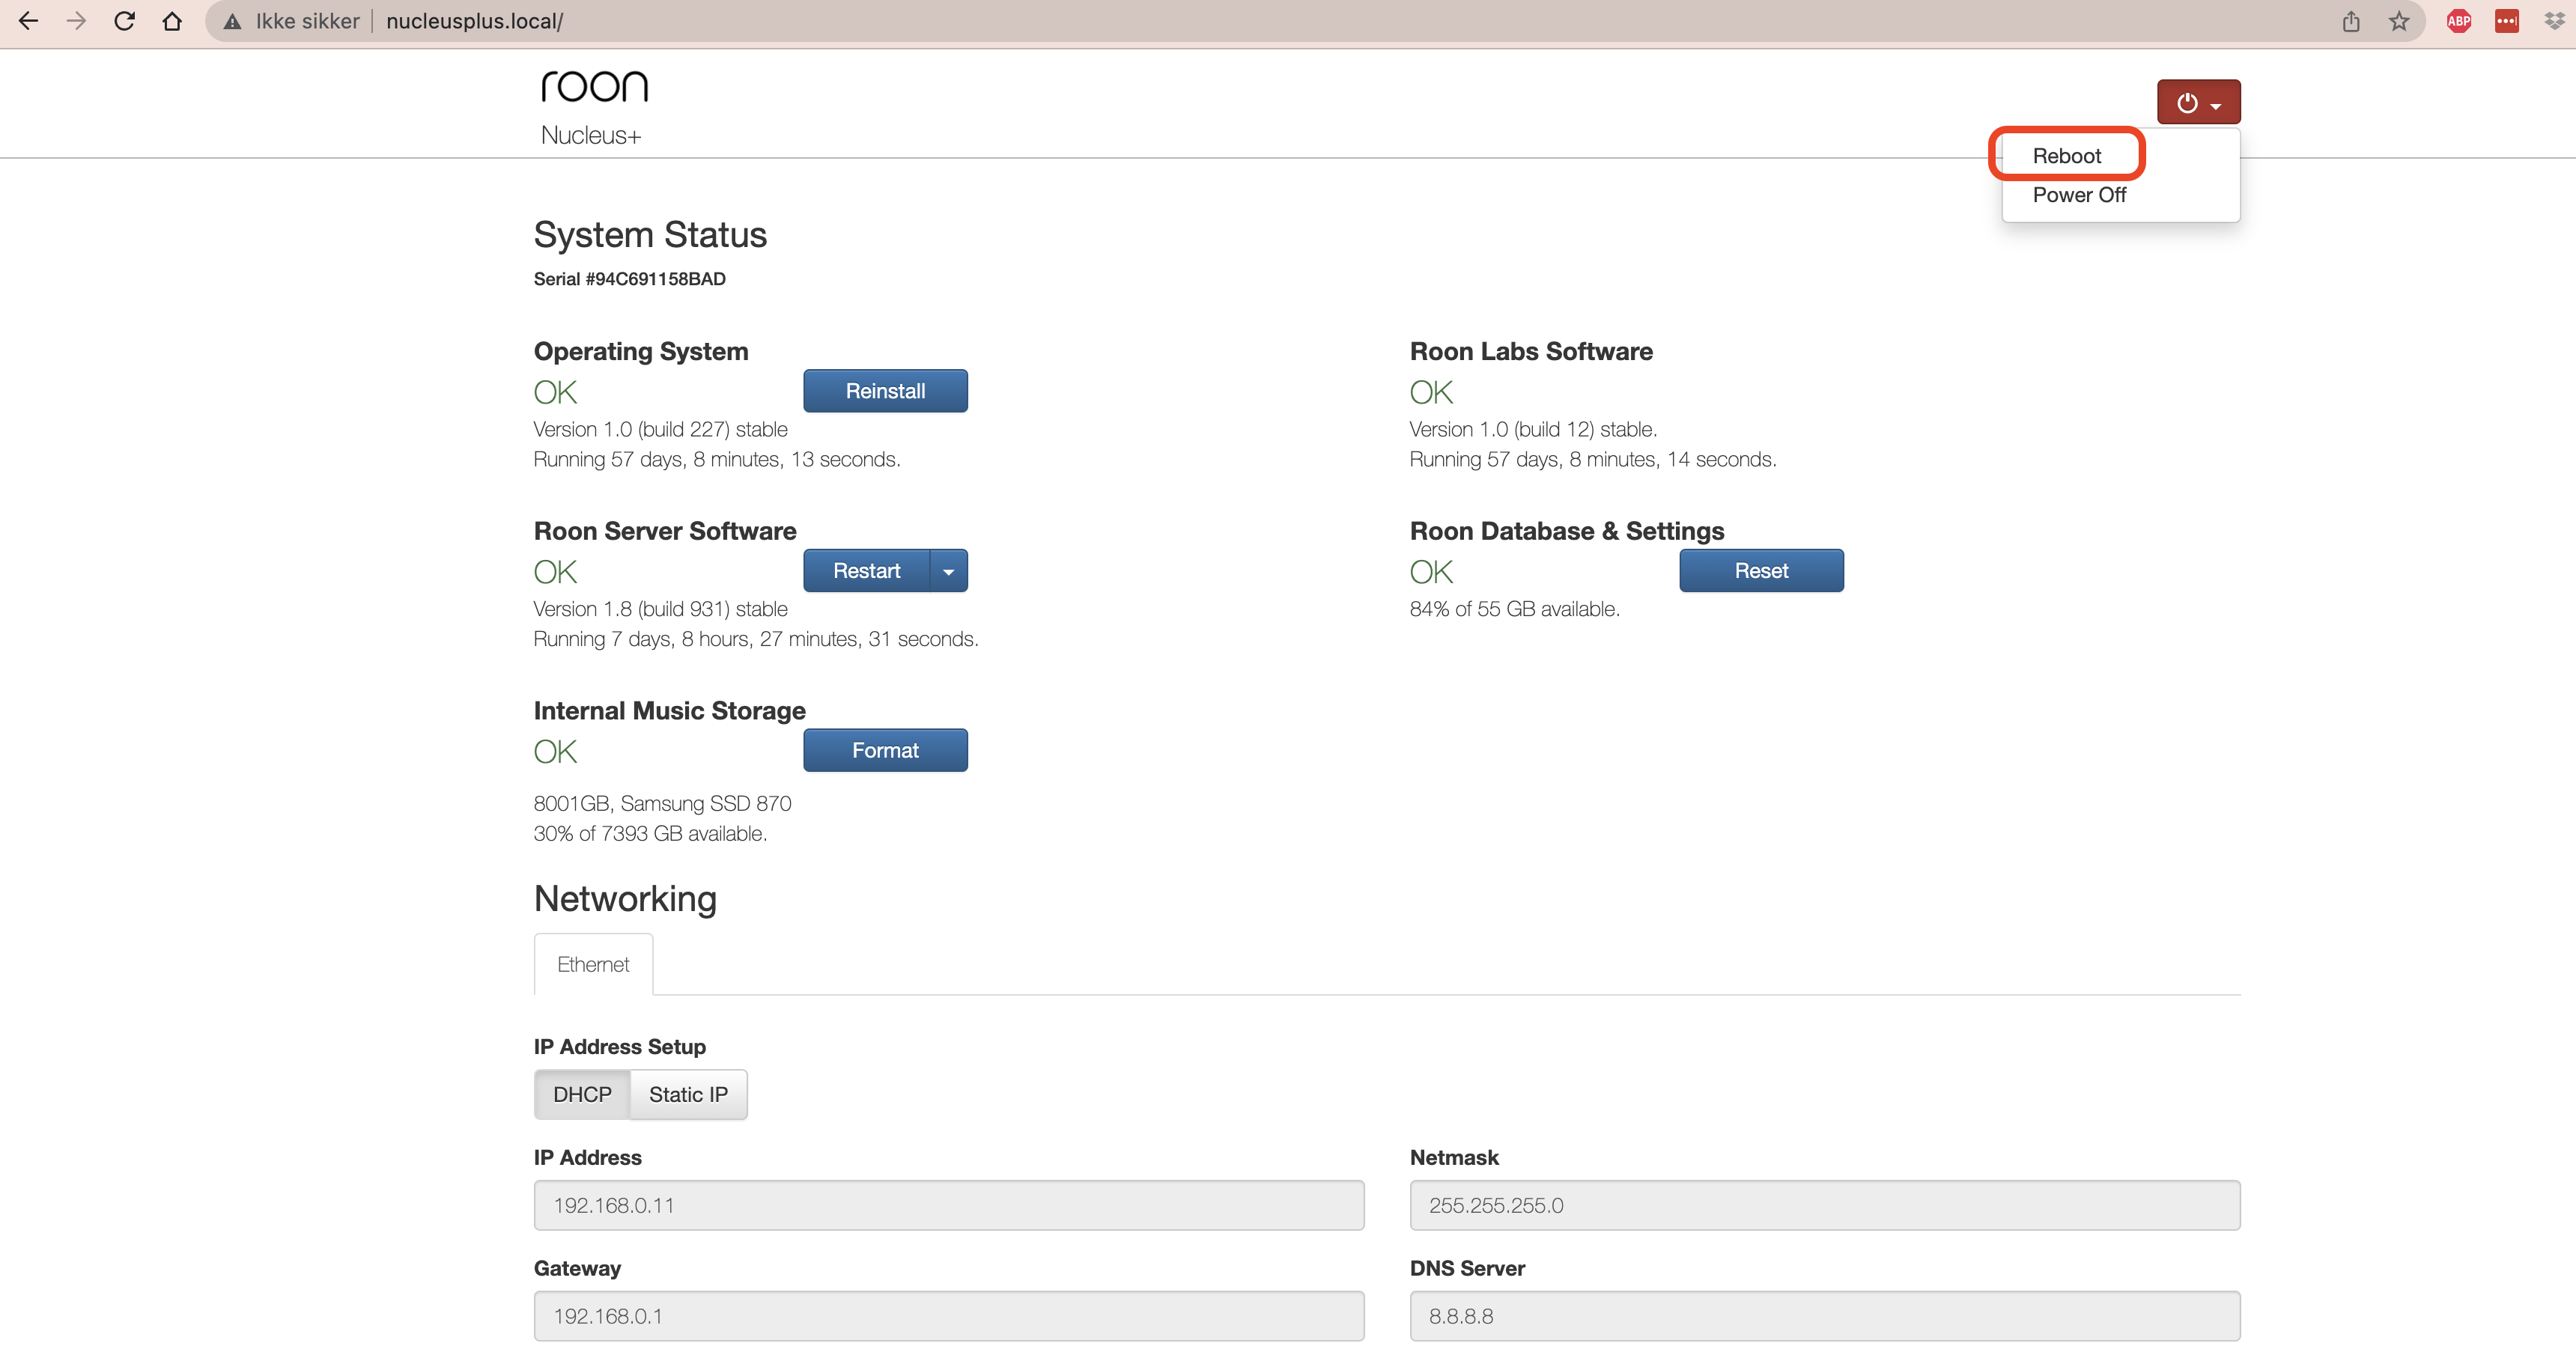2576x1370 pixels.
Task: Click "Ikke sikker" security label
Action: [307, 21]
